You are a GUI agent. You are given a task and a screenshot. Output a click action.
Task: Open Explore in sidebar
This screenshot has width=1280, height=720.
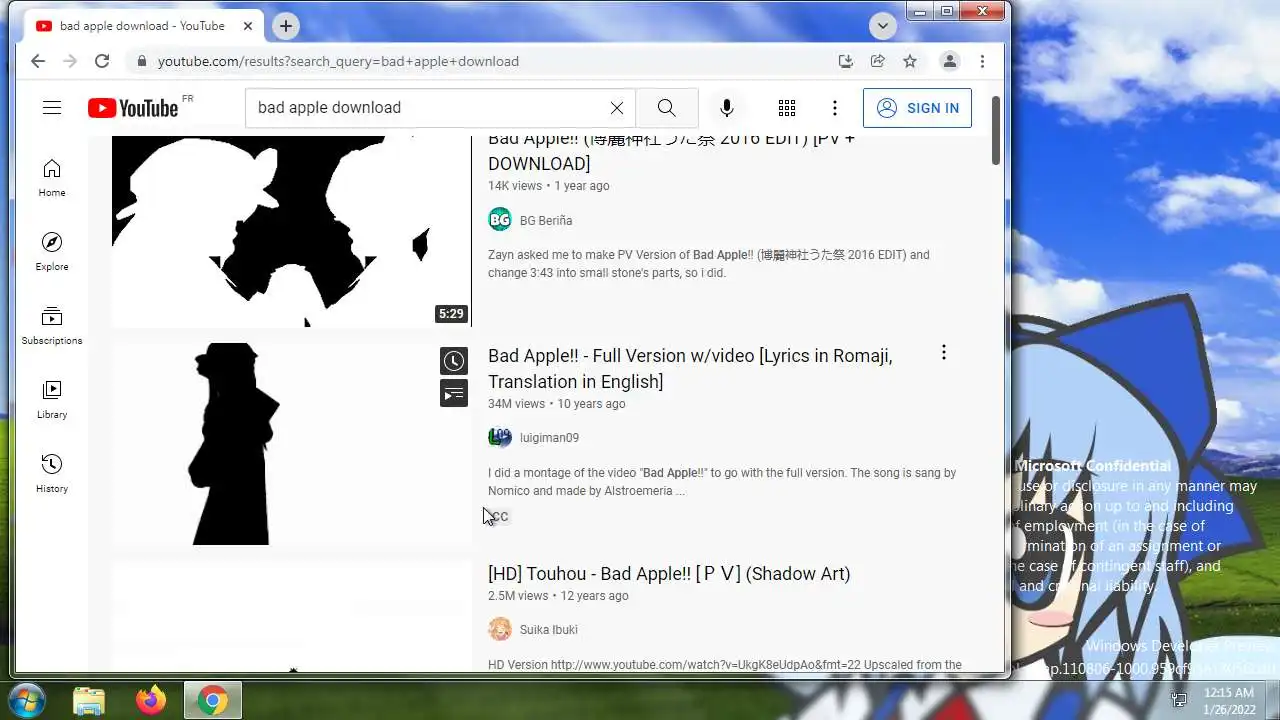pos(52,252)
